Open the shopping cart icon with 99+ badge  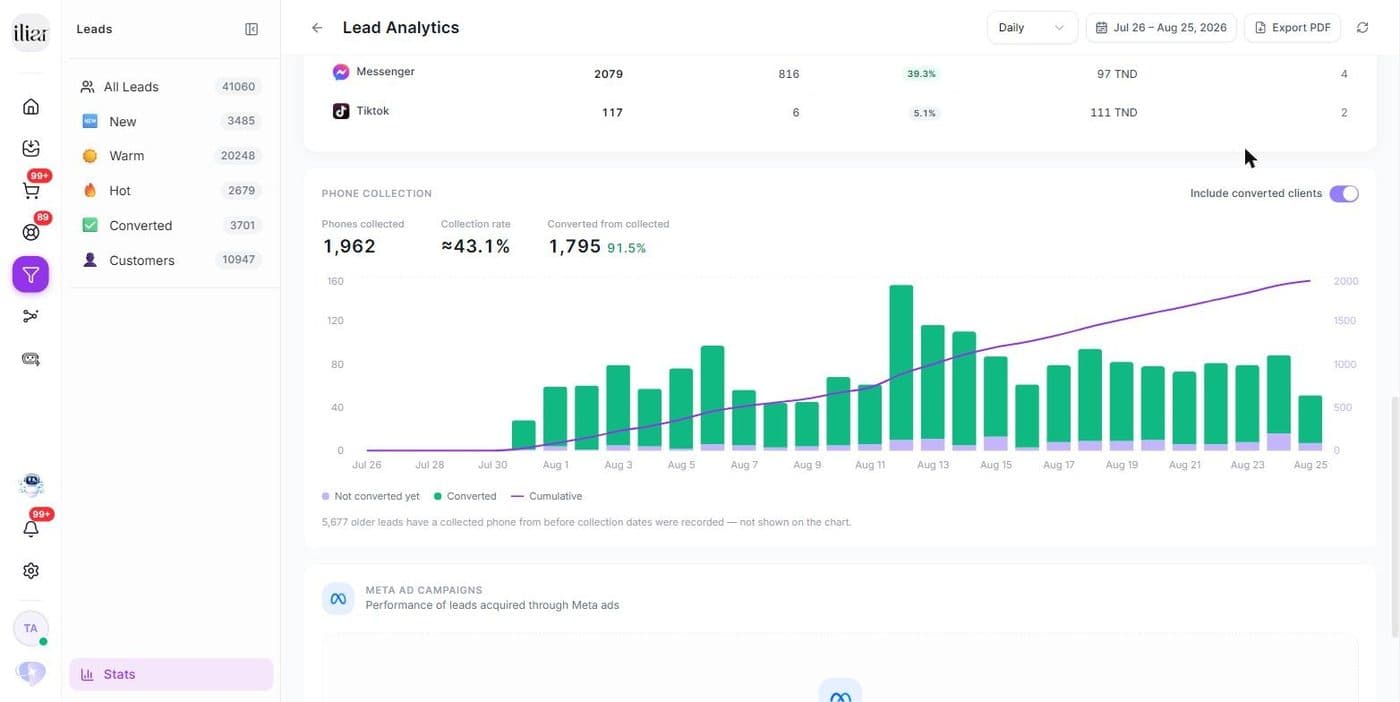(x=31, y=190)
